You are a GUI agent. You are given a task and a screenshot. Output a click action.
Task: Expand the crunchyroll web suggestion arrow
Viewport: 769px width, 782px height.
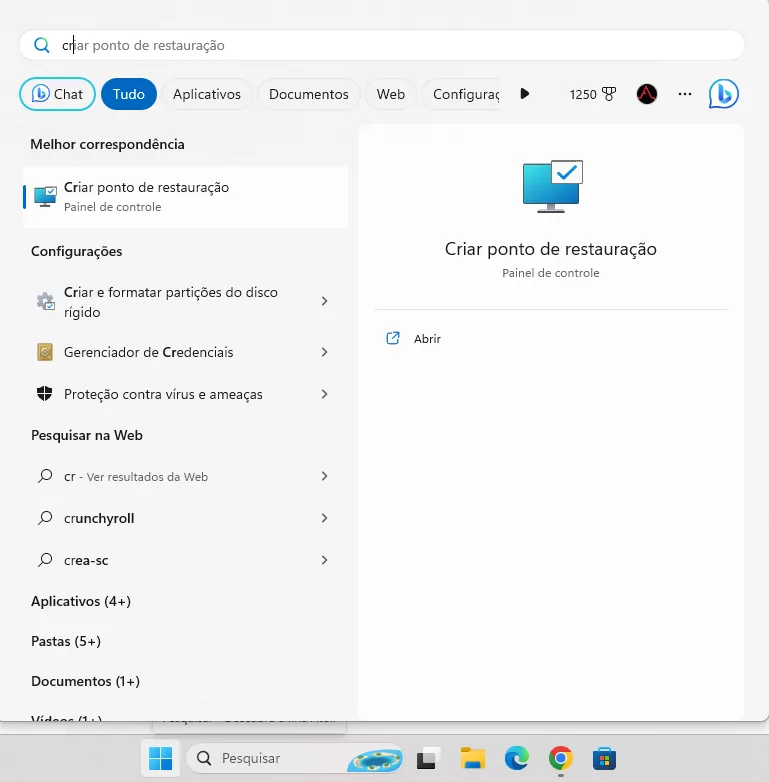click(324, 518)
